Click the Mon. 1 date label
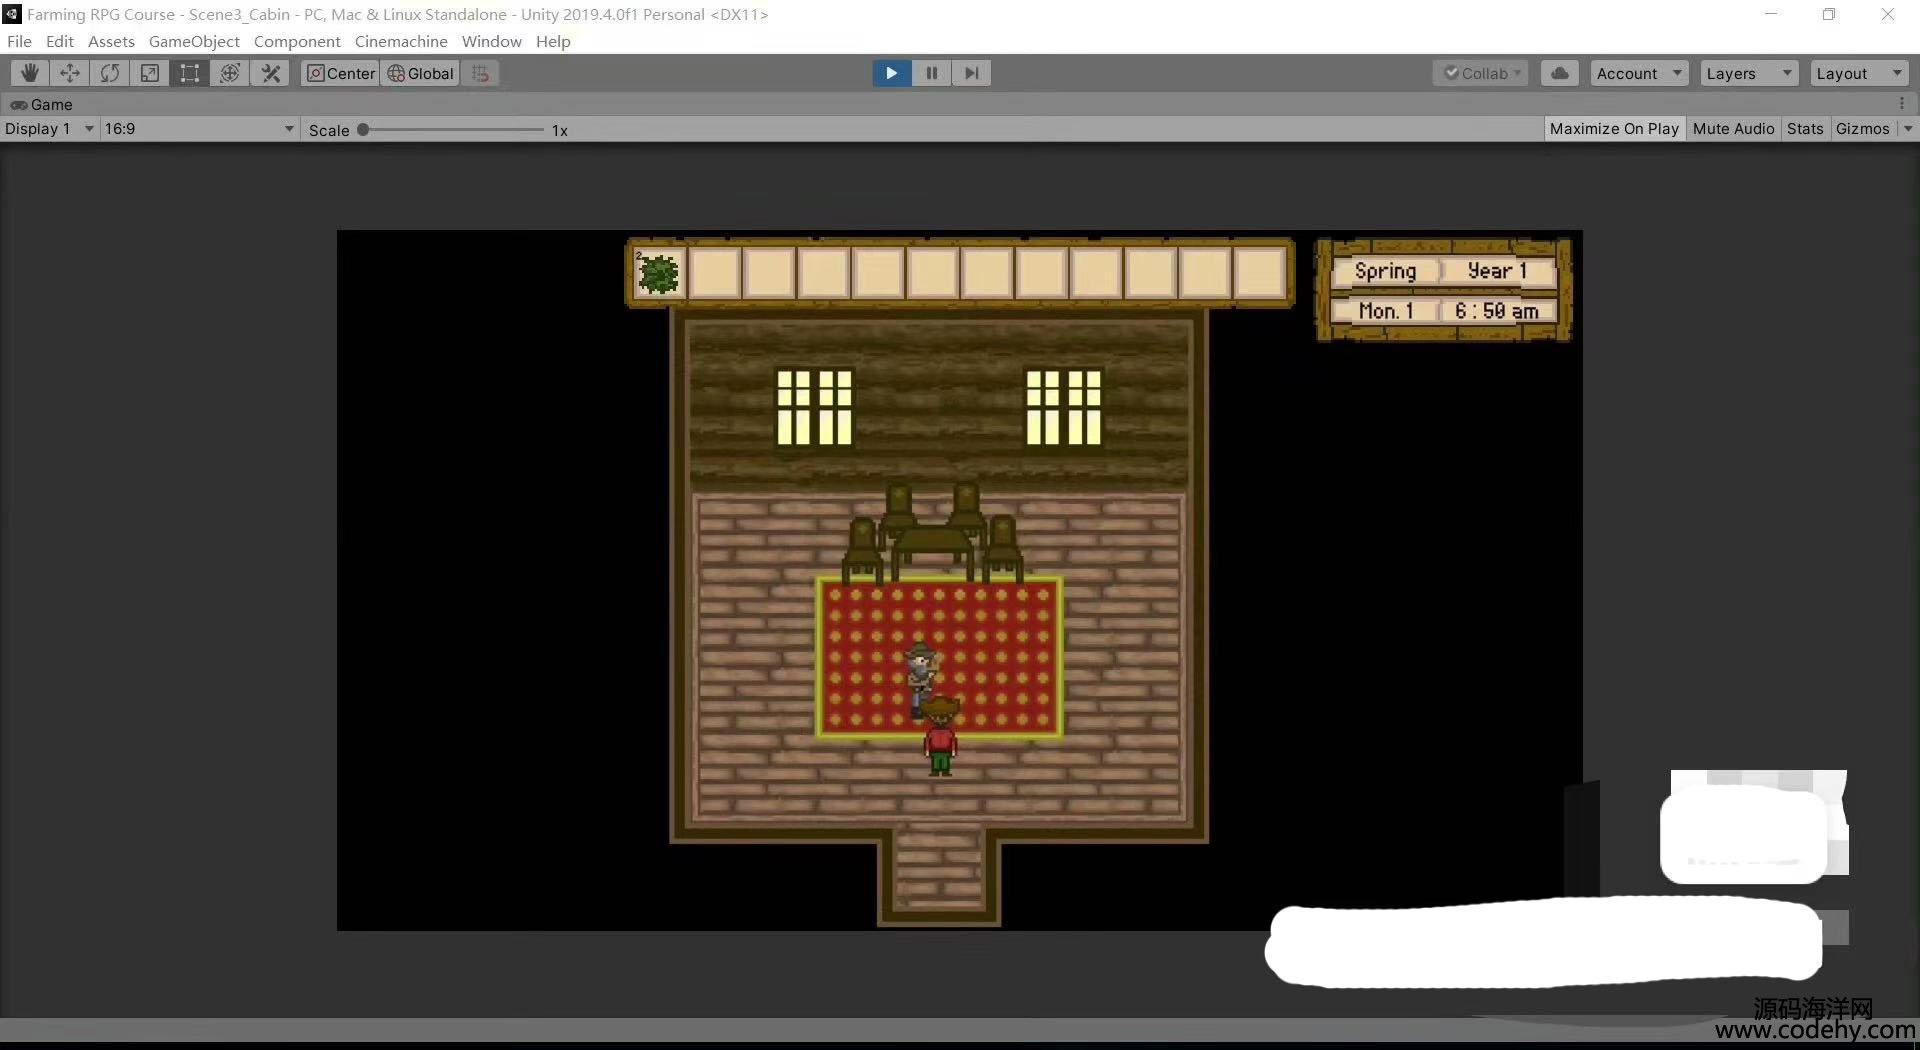 click(x=1386, y=311)
